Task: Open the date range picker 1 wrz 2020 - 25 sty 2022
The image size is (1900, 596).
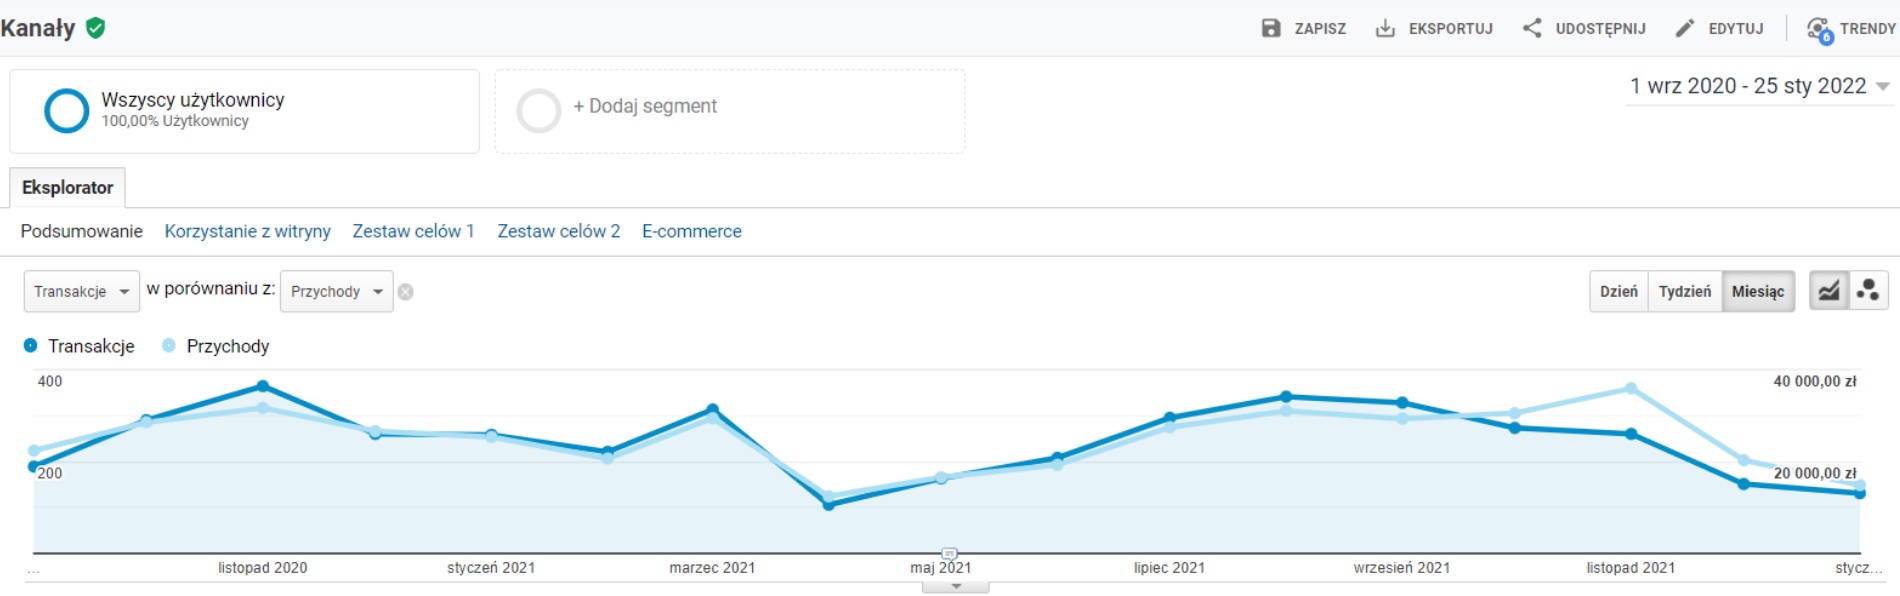Action: (x=1759, y=86)
